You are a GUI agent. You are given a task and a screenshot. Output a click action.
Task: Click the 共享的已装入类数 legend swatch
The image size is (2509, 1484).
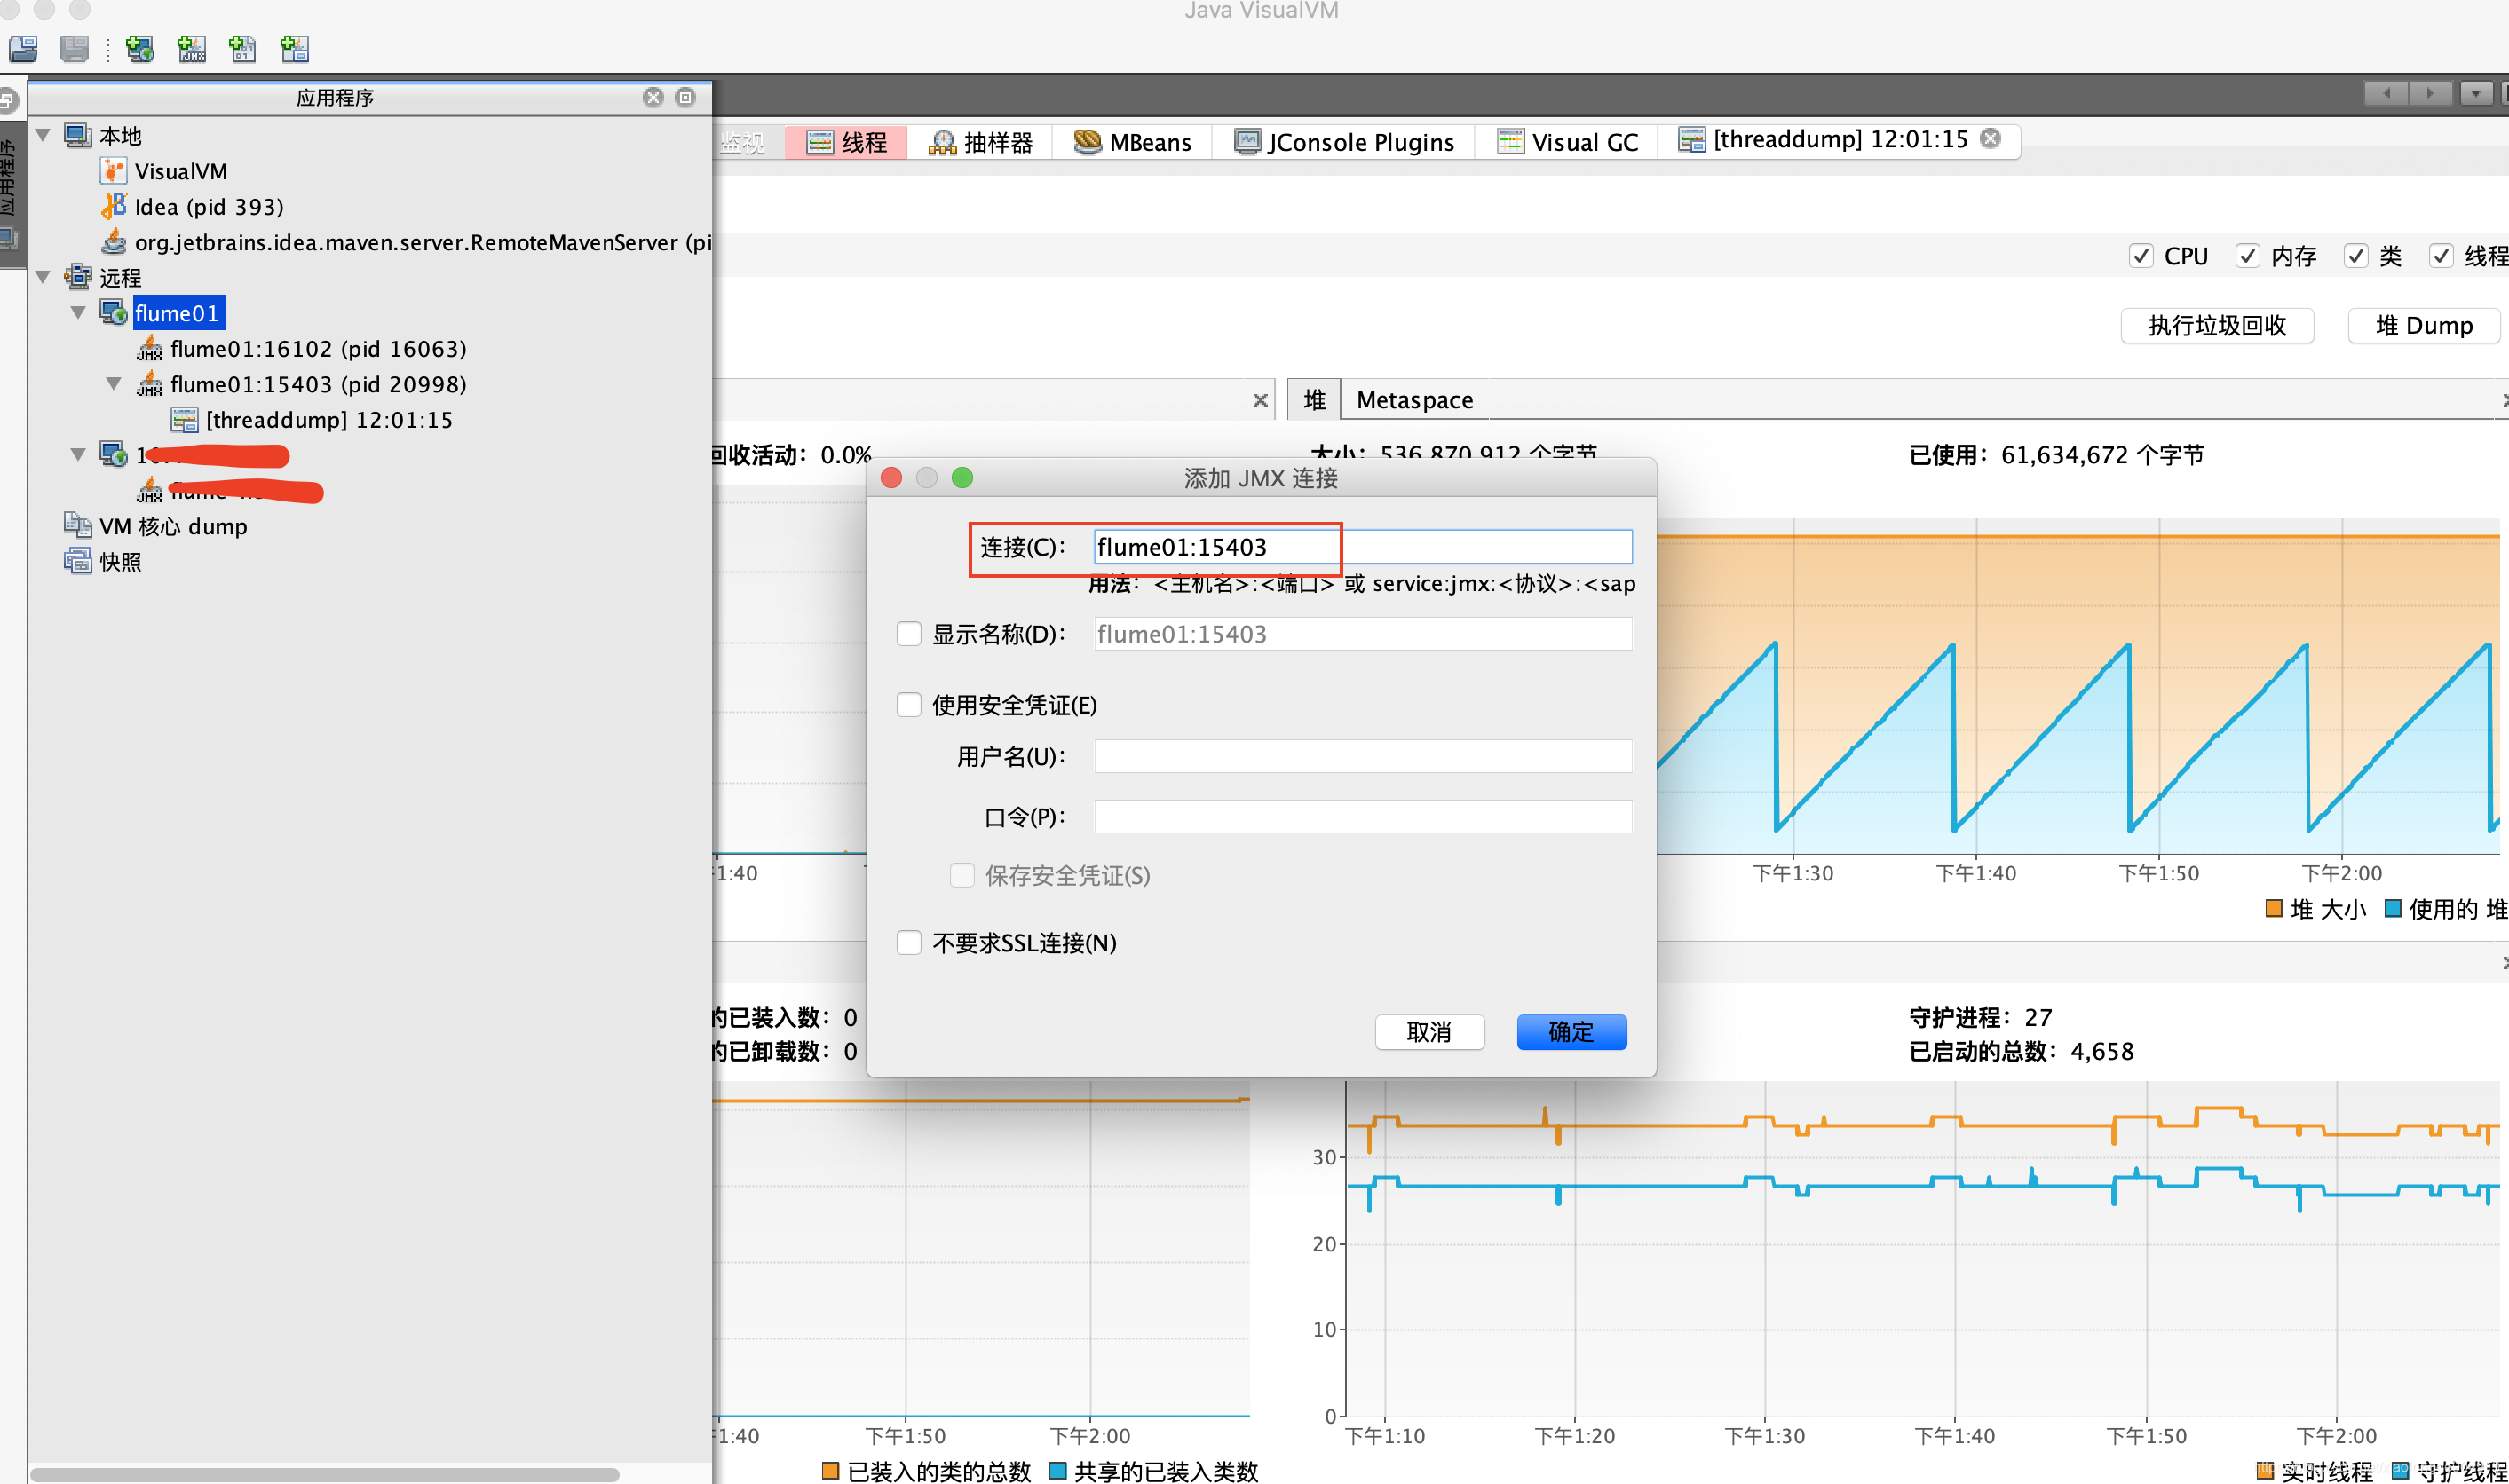(x=1057, y=1470)
